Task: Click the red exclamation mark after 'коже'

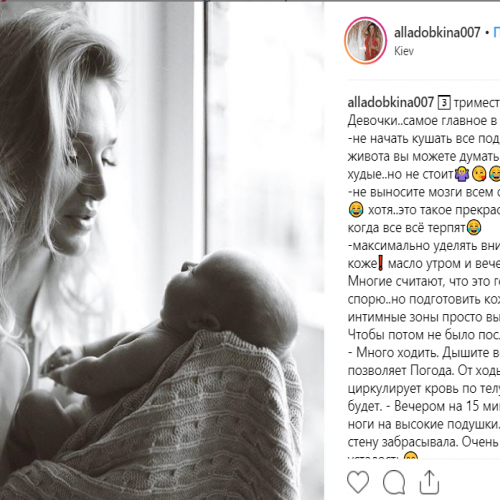Action: click(381, 263)
